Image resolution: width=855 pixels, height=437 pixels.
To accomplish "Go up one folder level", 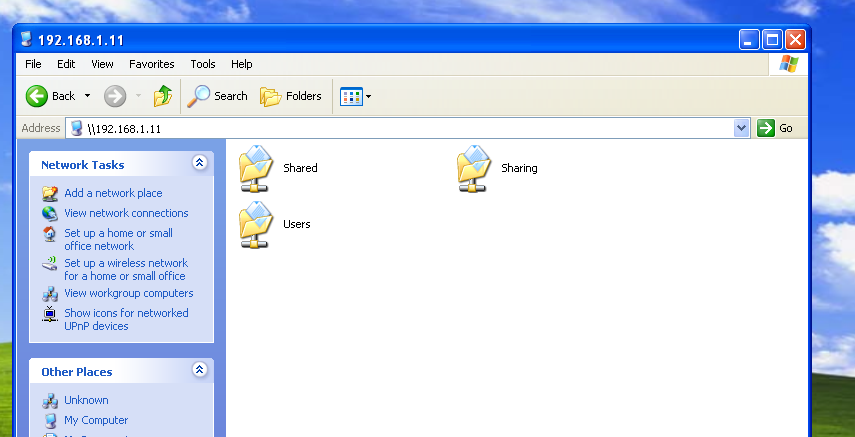I will 162,97.
